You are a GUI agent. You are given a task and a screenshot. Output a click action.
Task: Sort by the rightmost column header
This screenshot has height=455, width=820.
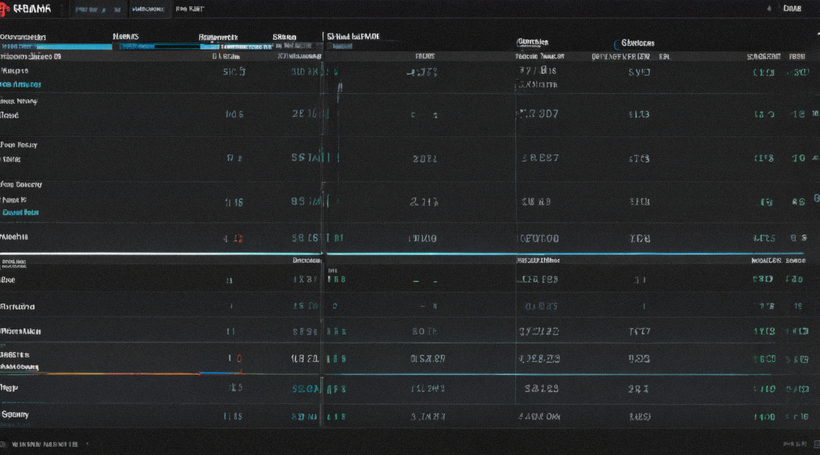tap(797, 56)
